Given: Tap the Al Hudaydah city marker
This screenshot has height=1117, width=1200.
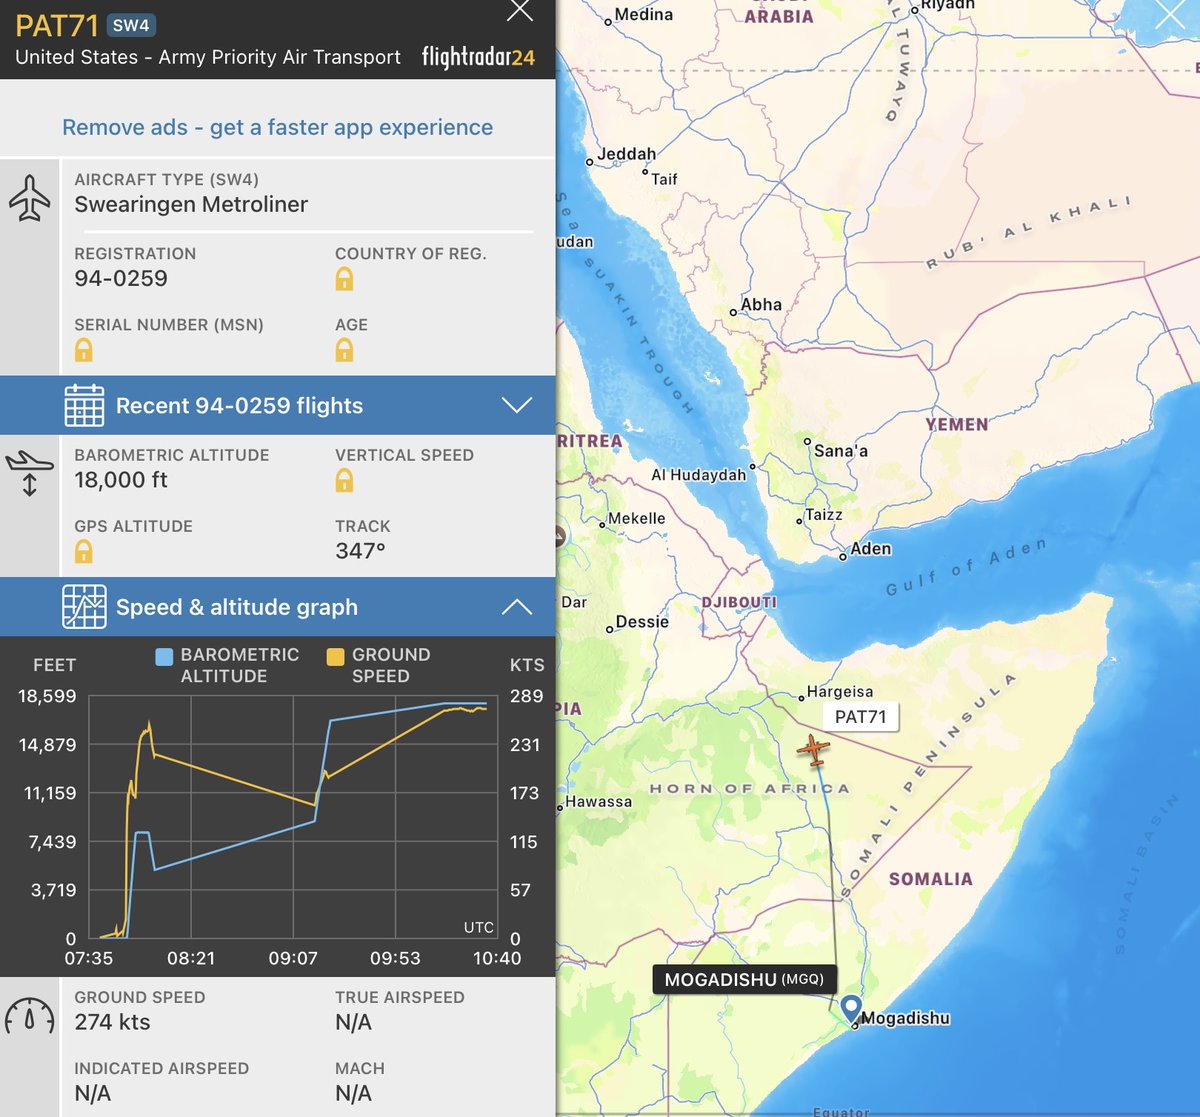Looking at the screenshot, I should (752, 466).
